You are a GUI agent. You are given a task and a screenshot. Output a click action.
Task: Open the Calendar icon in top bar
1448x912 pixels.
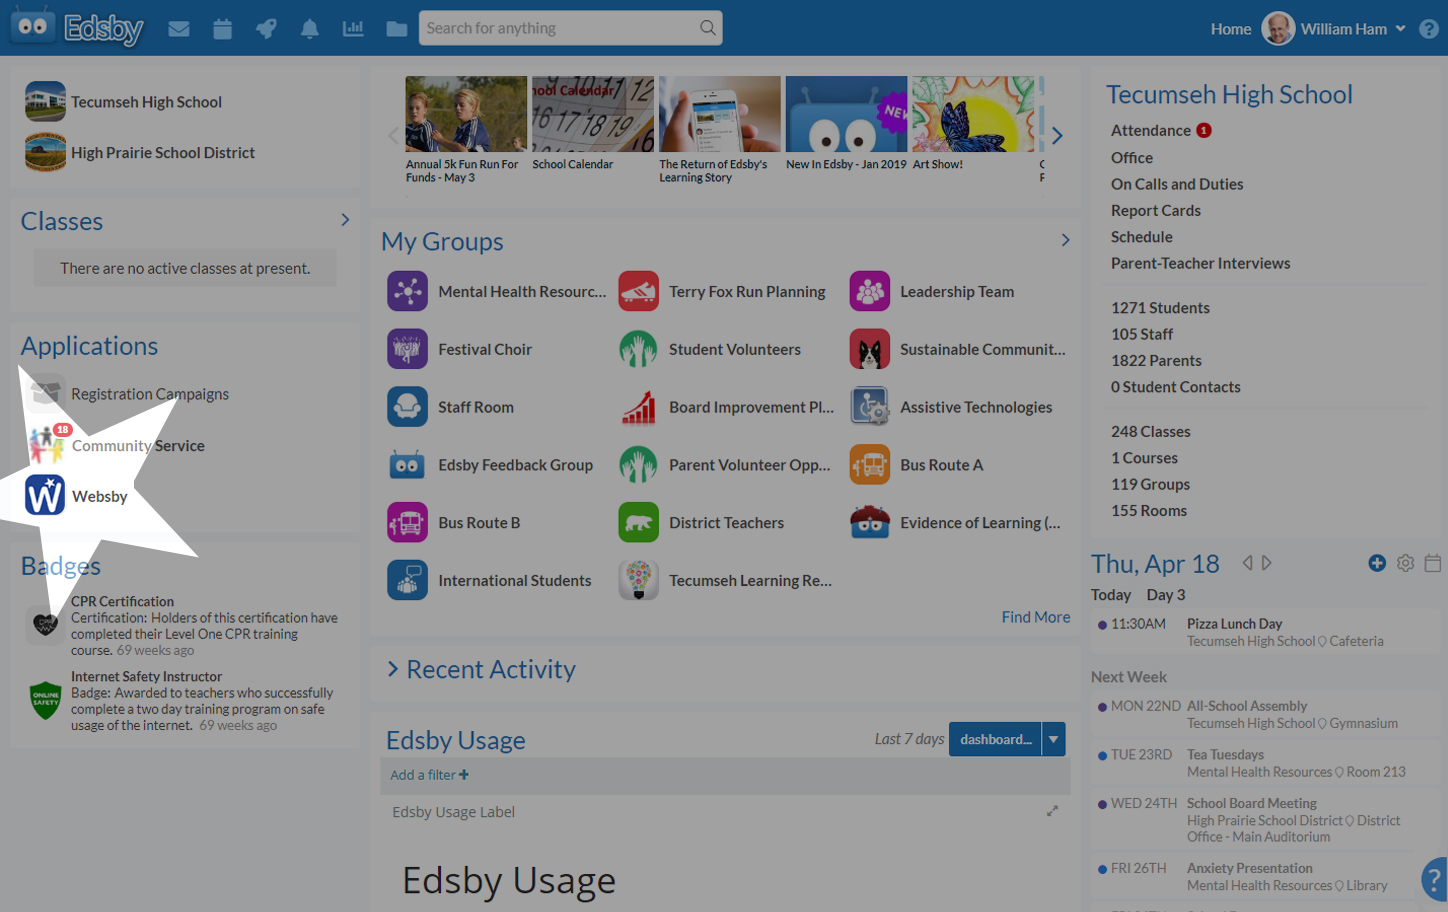point(222,29)
